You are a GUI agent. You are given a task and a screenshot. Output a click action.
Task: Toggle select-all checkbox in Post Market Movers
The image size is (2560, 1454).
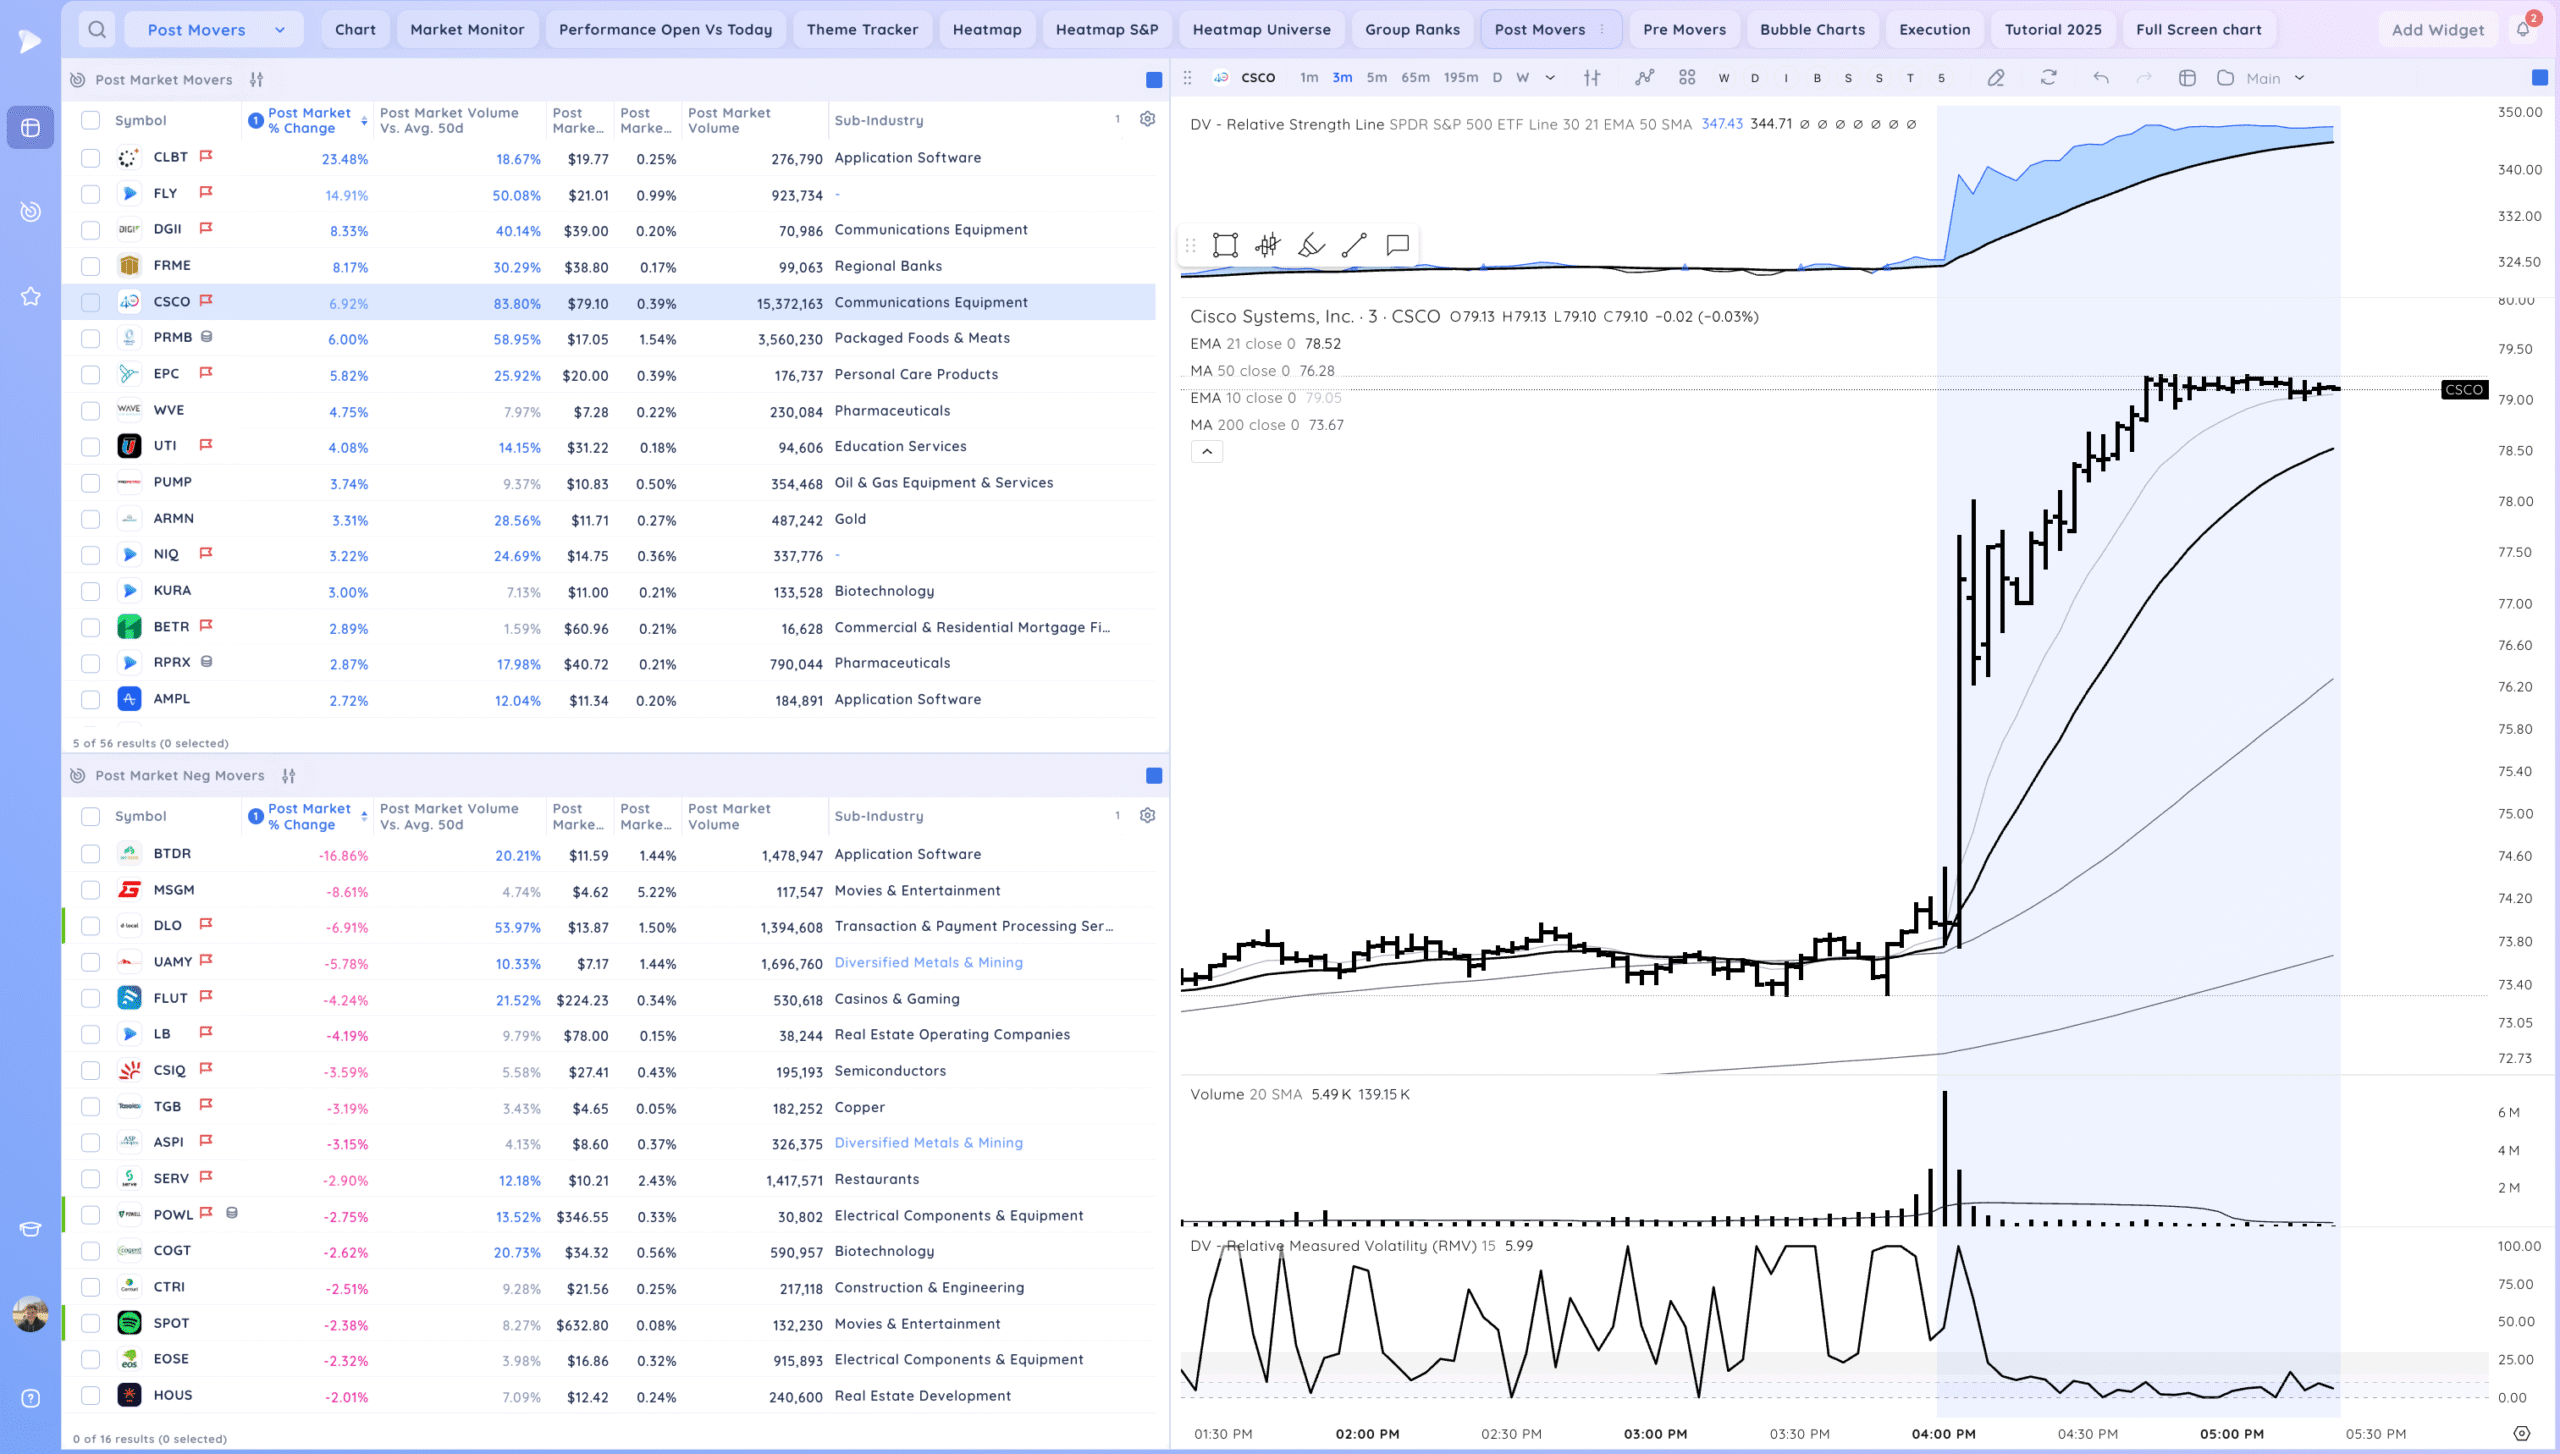click(91, 120)
